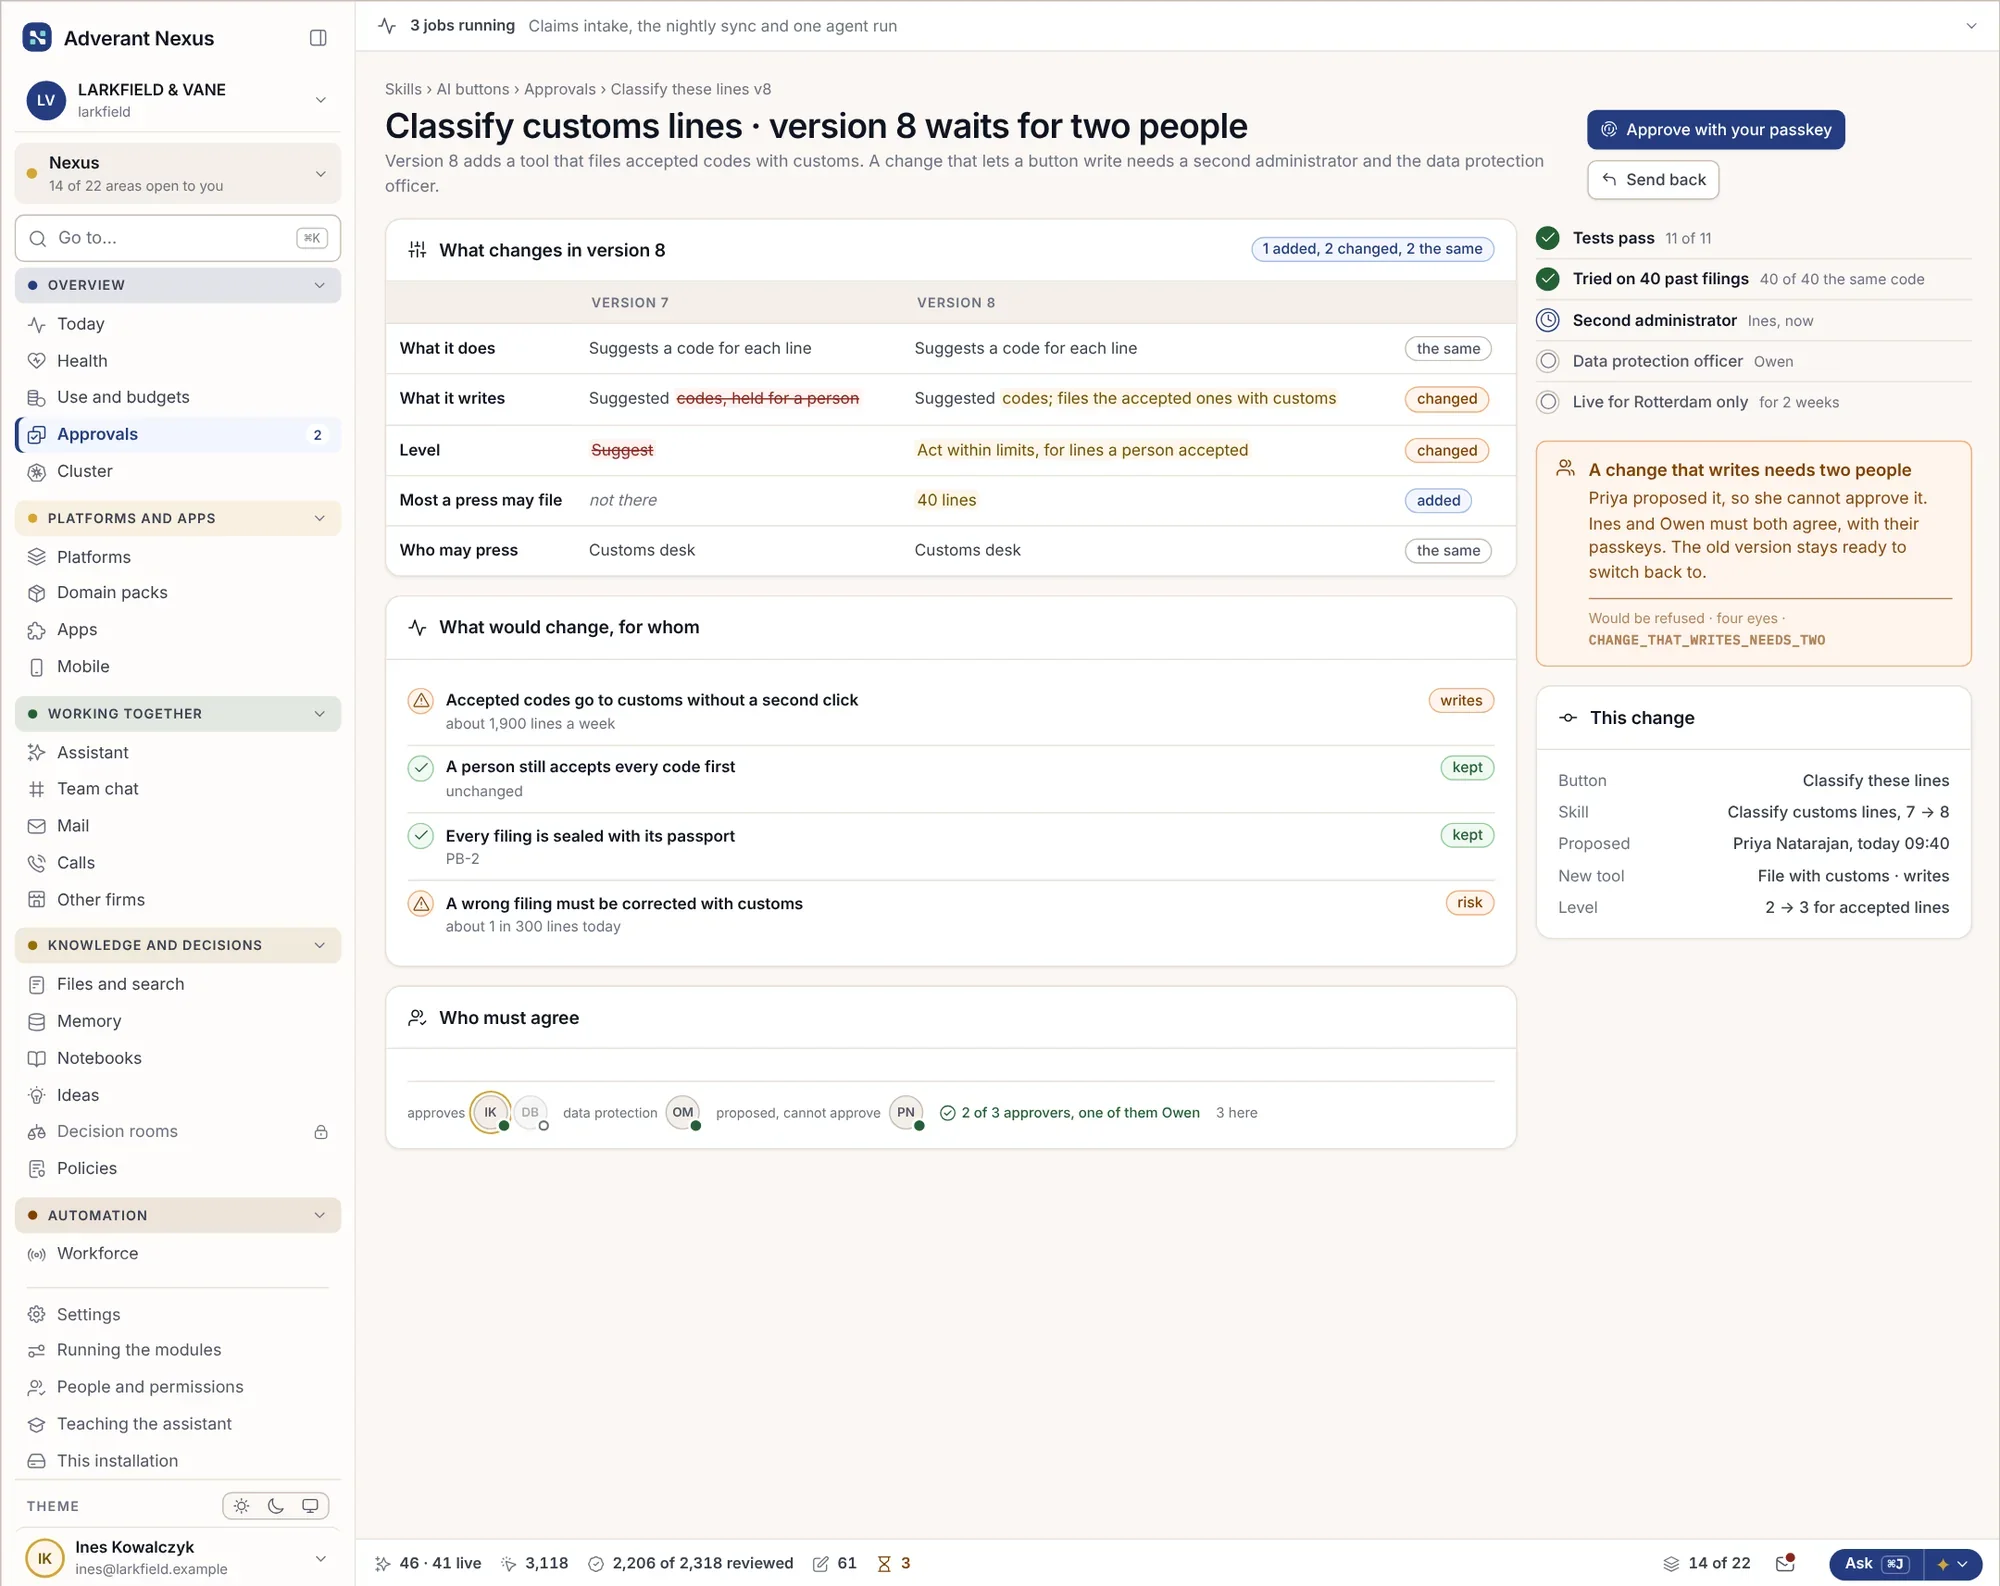Viewport: 2000px width, 1586px height.
Task: Click the IK approver avatar
Action: (x=490, y=1112)
